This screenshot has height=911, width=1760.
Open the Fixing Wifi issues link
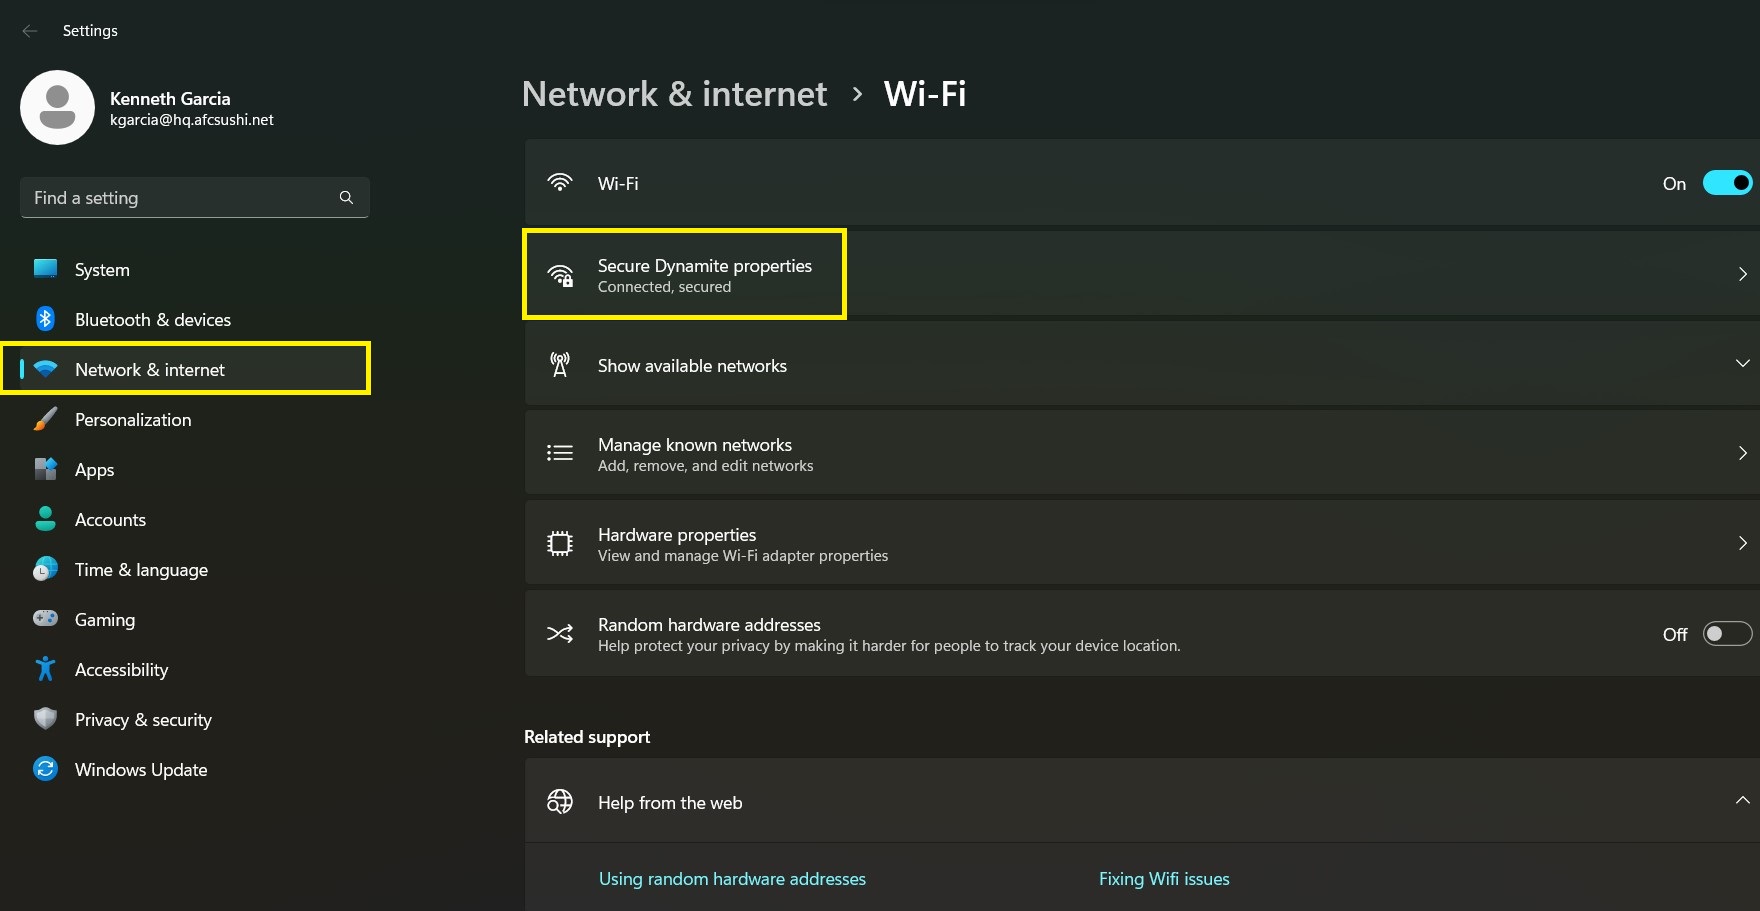(x=1164, y=879)
